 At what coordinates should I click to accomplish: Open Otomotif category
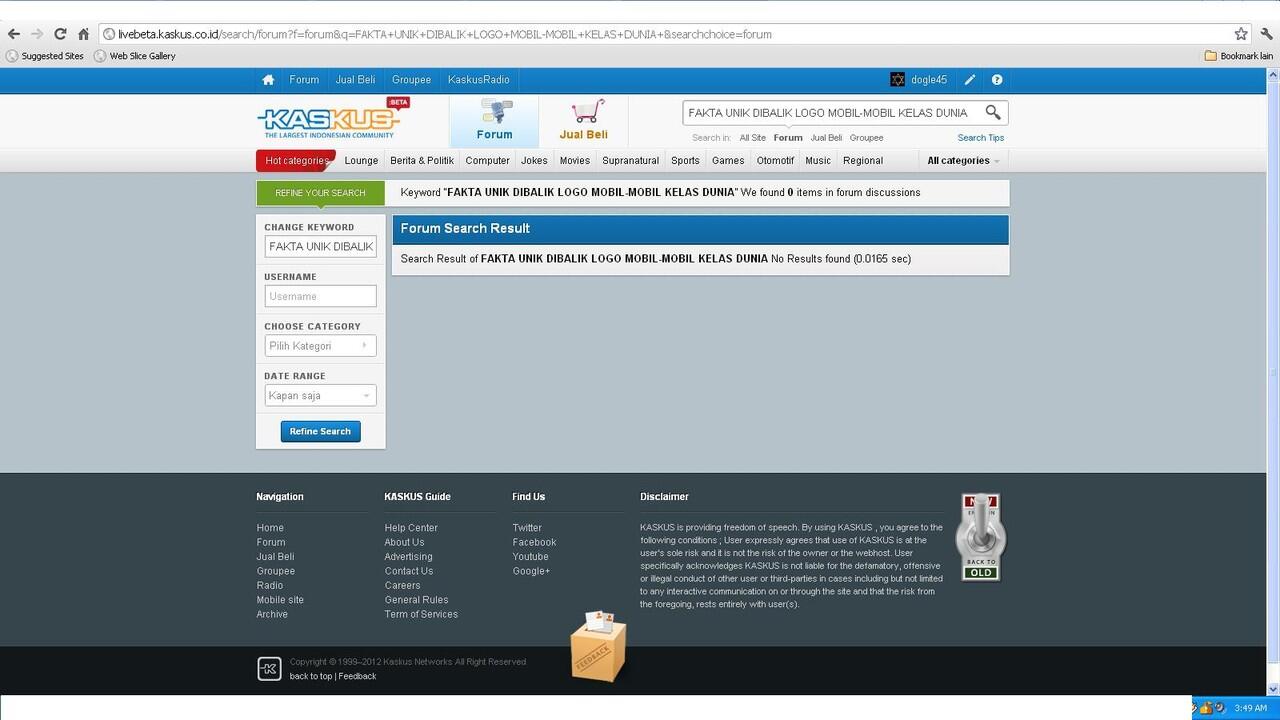(776, 160)
